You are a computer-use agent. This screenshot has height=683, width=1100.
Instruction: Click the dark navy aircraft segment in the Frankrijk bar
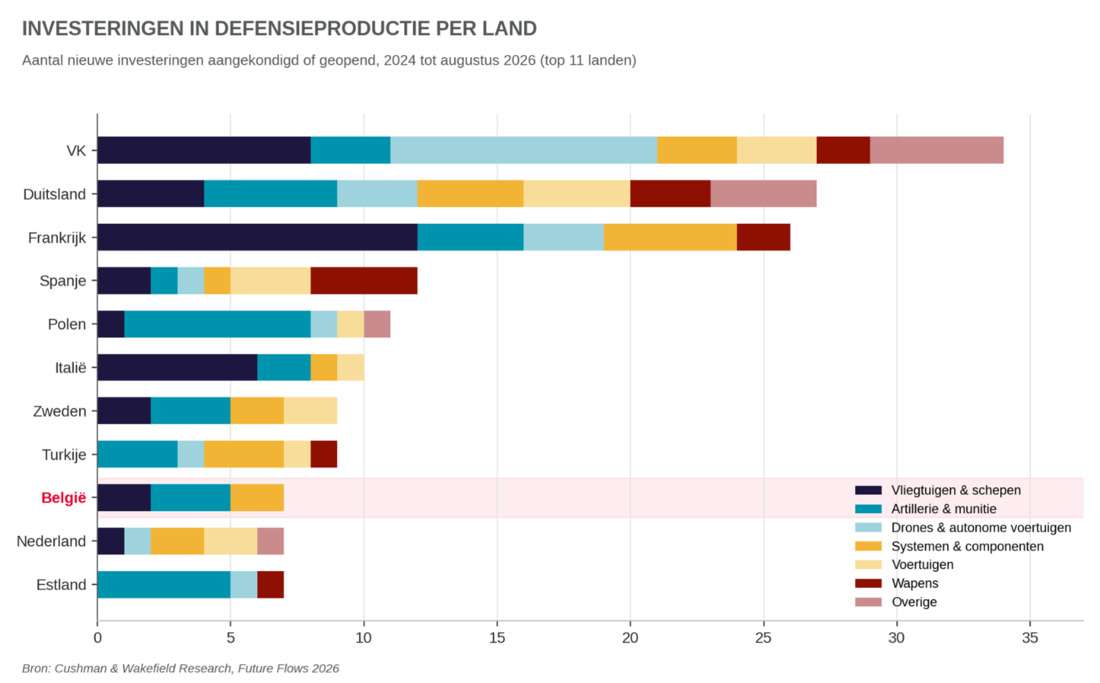[257, 237]
